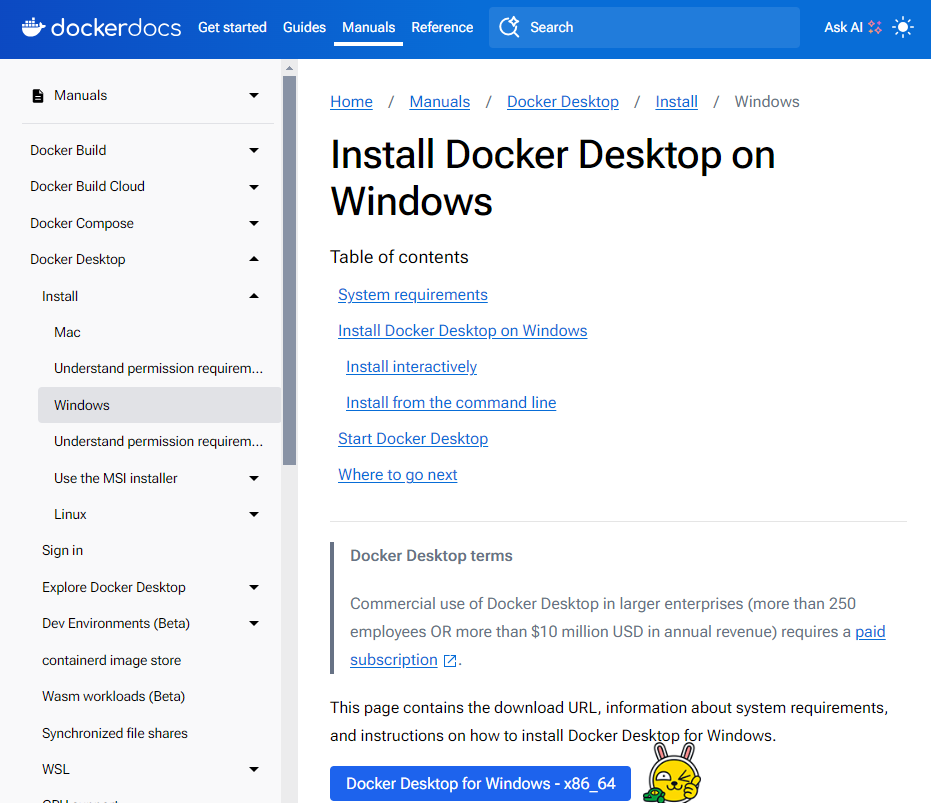Expand the WSL section arrow
This screenshot has width=931, height=803.
point(254,770)
